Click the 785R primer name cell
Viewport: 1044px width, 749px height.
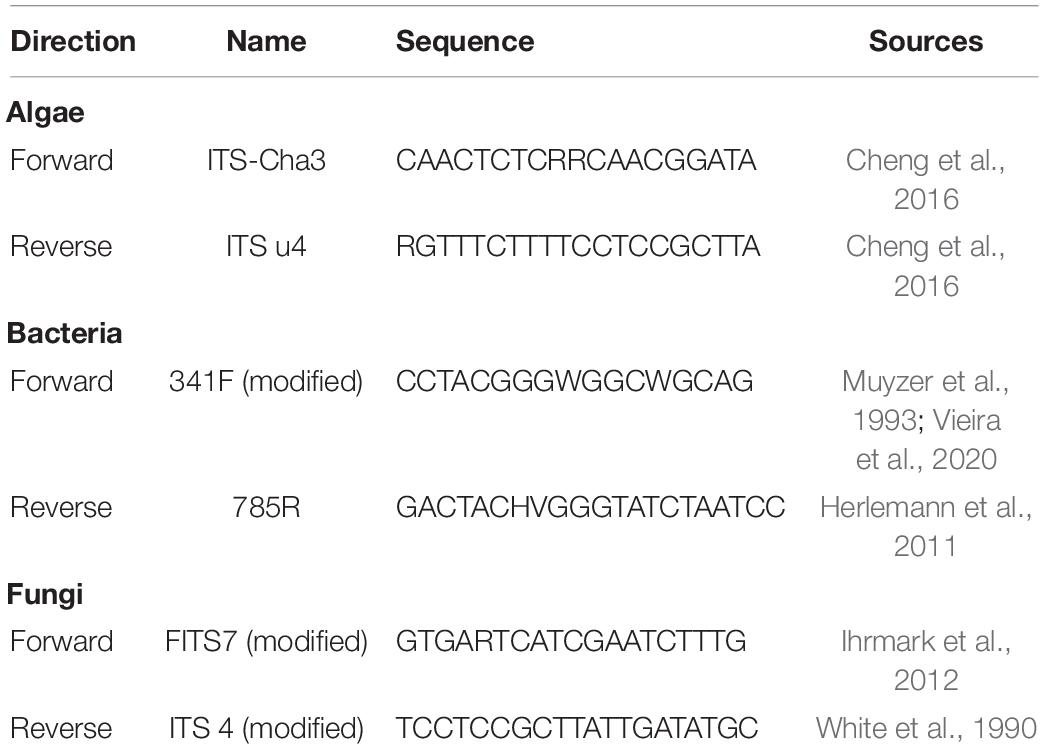[x=266, y=507]
